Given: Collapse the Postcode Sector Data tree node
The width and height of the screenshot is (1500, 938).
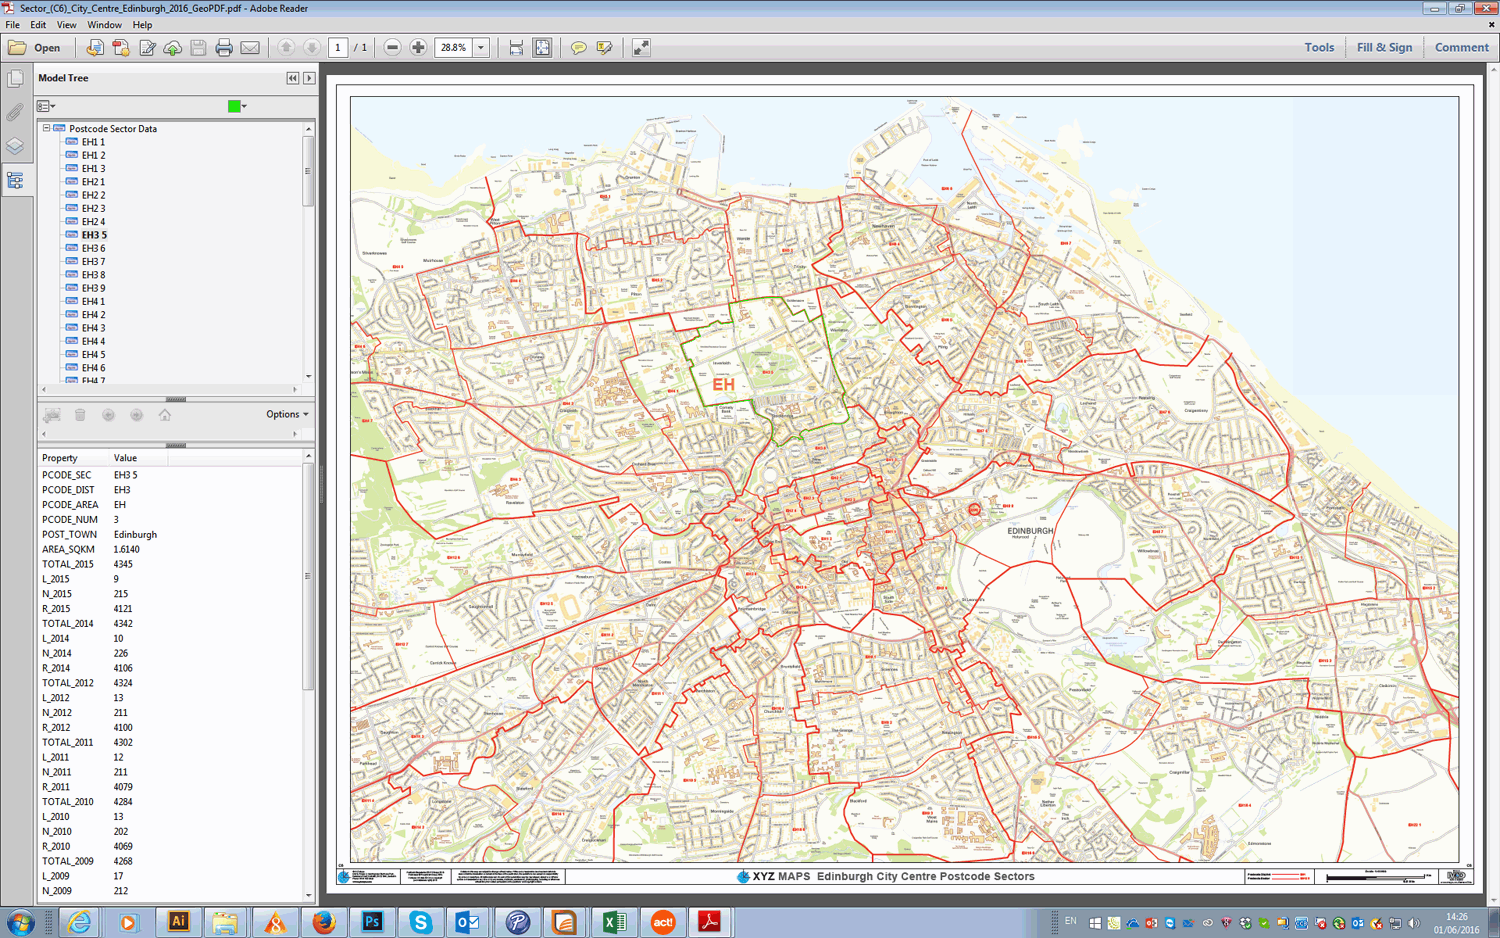Looking at the screenshot, I should pos(46,128).
